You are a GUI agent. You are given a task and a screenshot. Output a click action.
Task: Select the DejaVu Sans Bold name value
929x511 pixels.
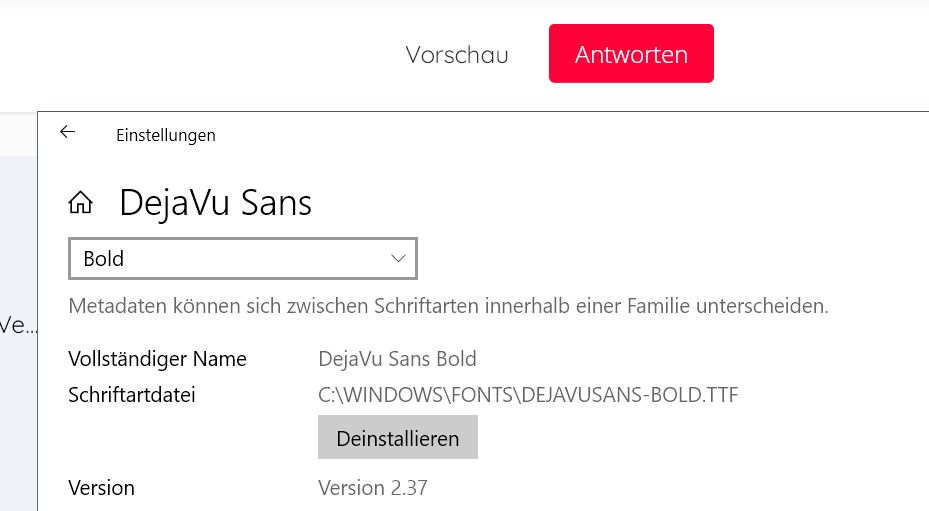397,358
